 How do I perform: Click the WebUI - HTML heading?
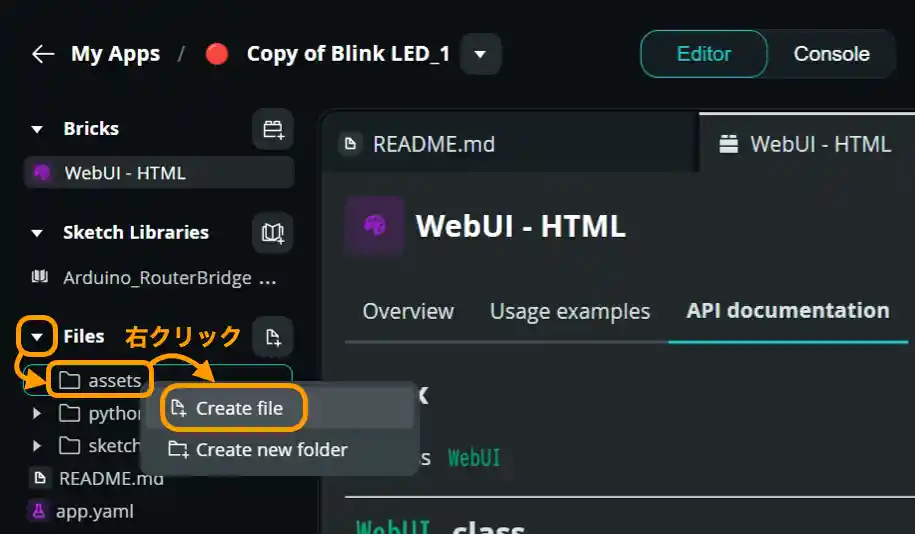(521, 226)
